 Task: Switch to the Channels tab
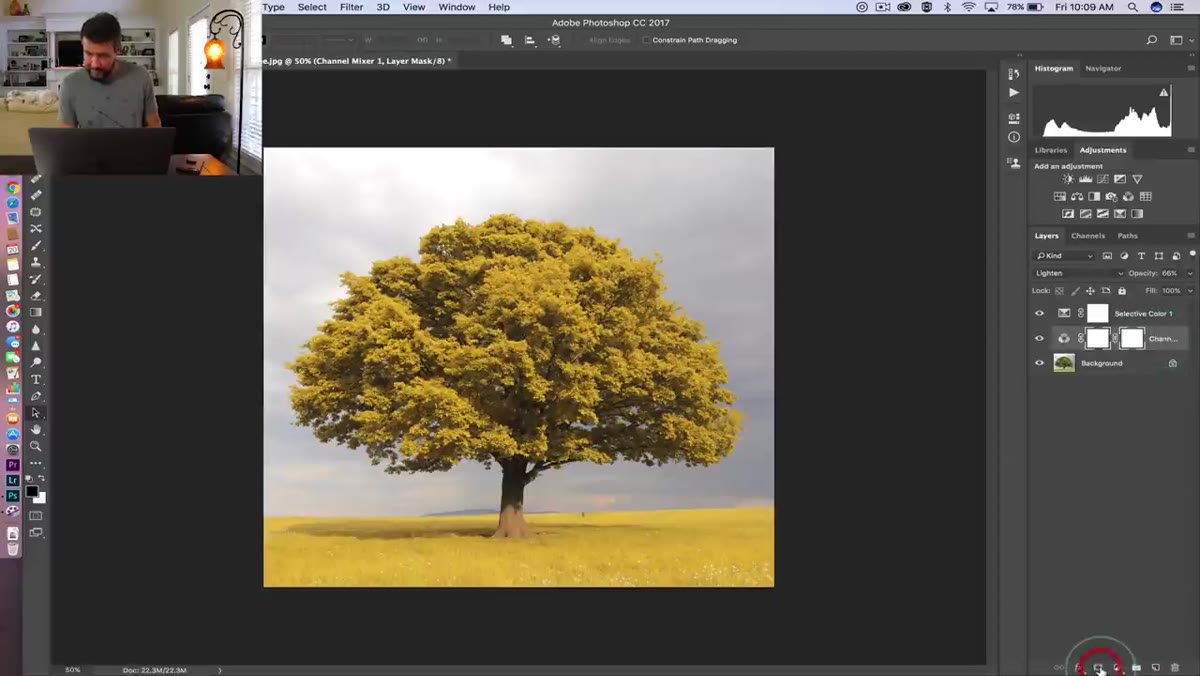point(1088,236)
